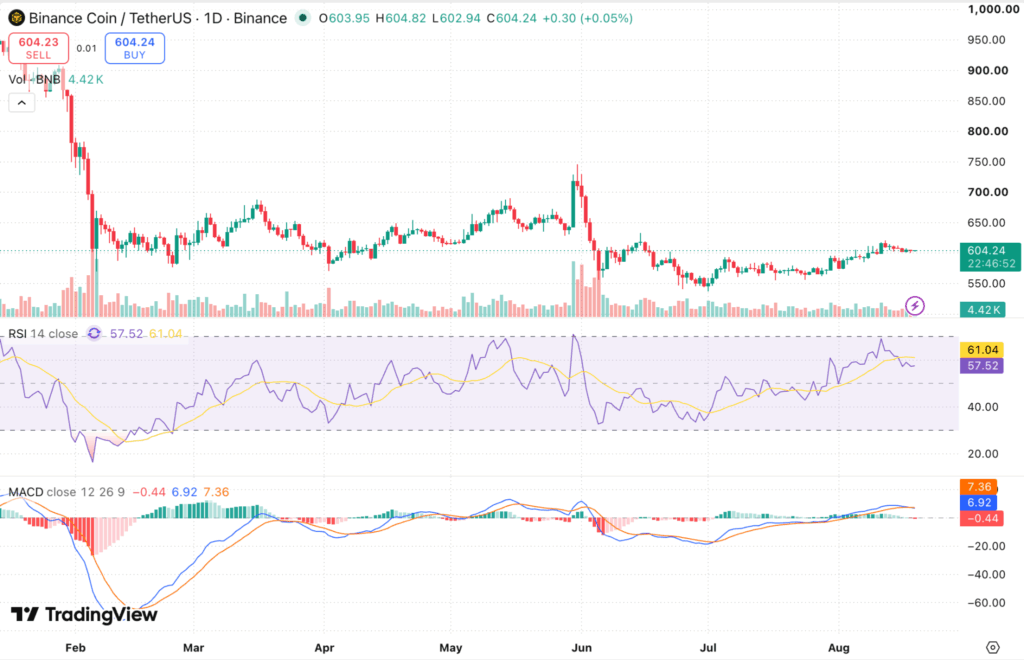Collapse the indicator legend chevron
Viewport: 1024px width, 660px height.
[x=22, y=102]
